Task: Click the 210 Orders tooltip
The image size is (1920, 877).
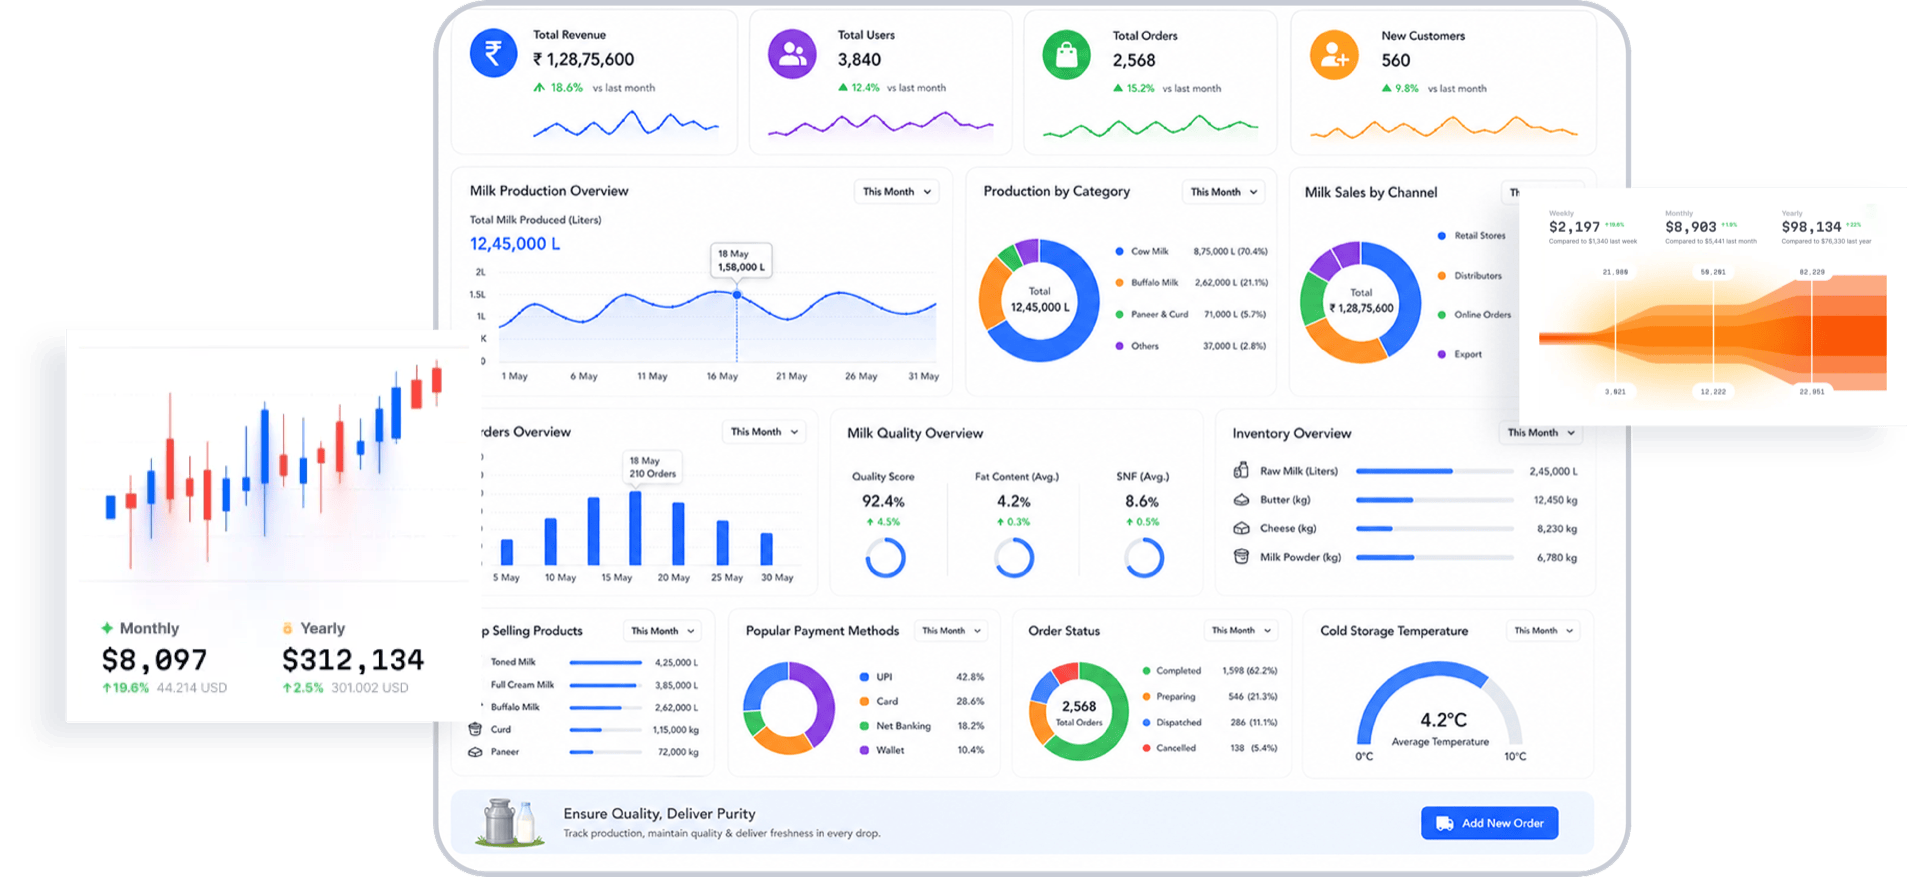Action: click(x=652, y=468)
